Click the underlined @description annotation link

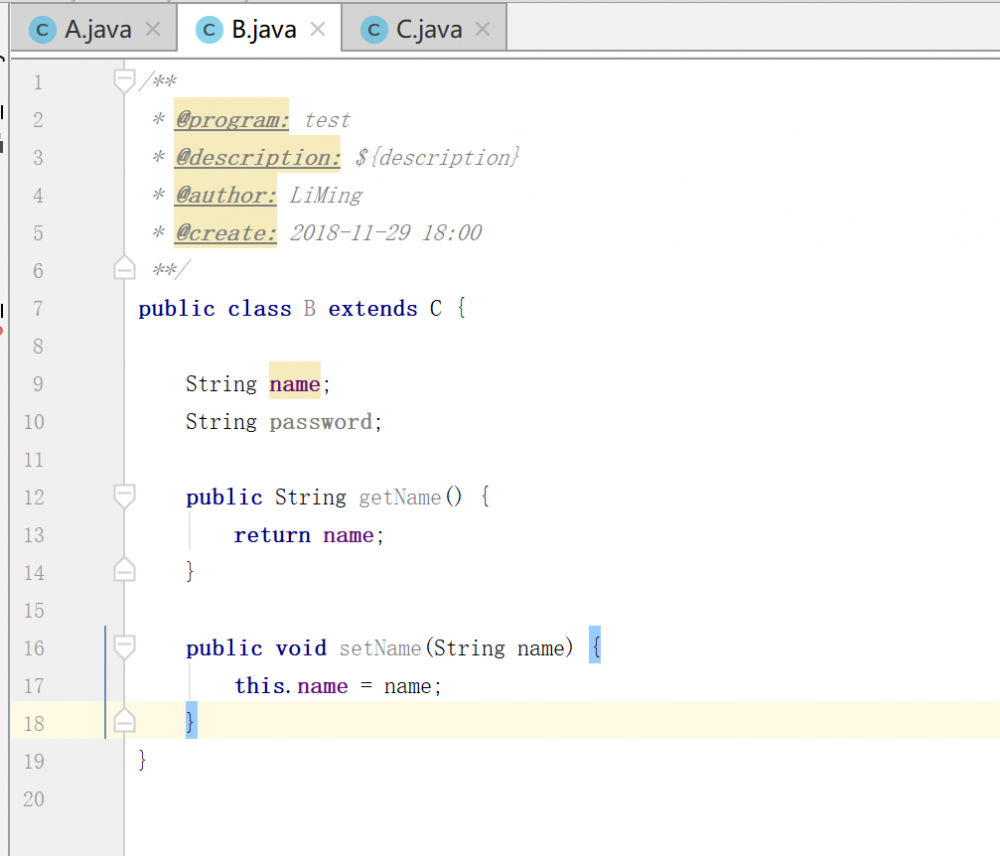[257, 157]
